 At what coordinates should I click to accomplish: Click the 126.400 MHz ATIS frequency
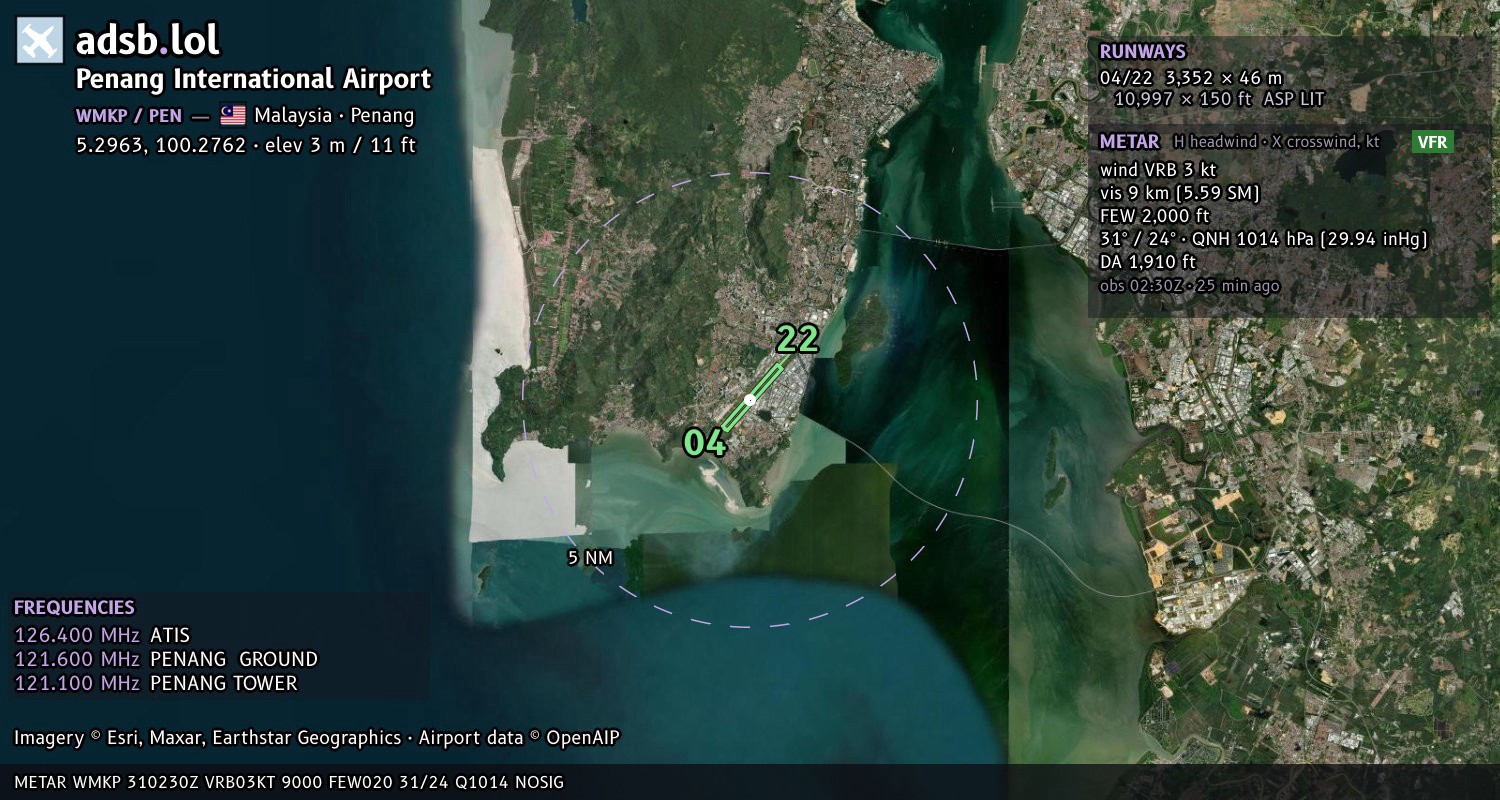coord(102,635)
